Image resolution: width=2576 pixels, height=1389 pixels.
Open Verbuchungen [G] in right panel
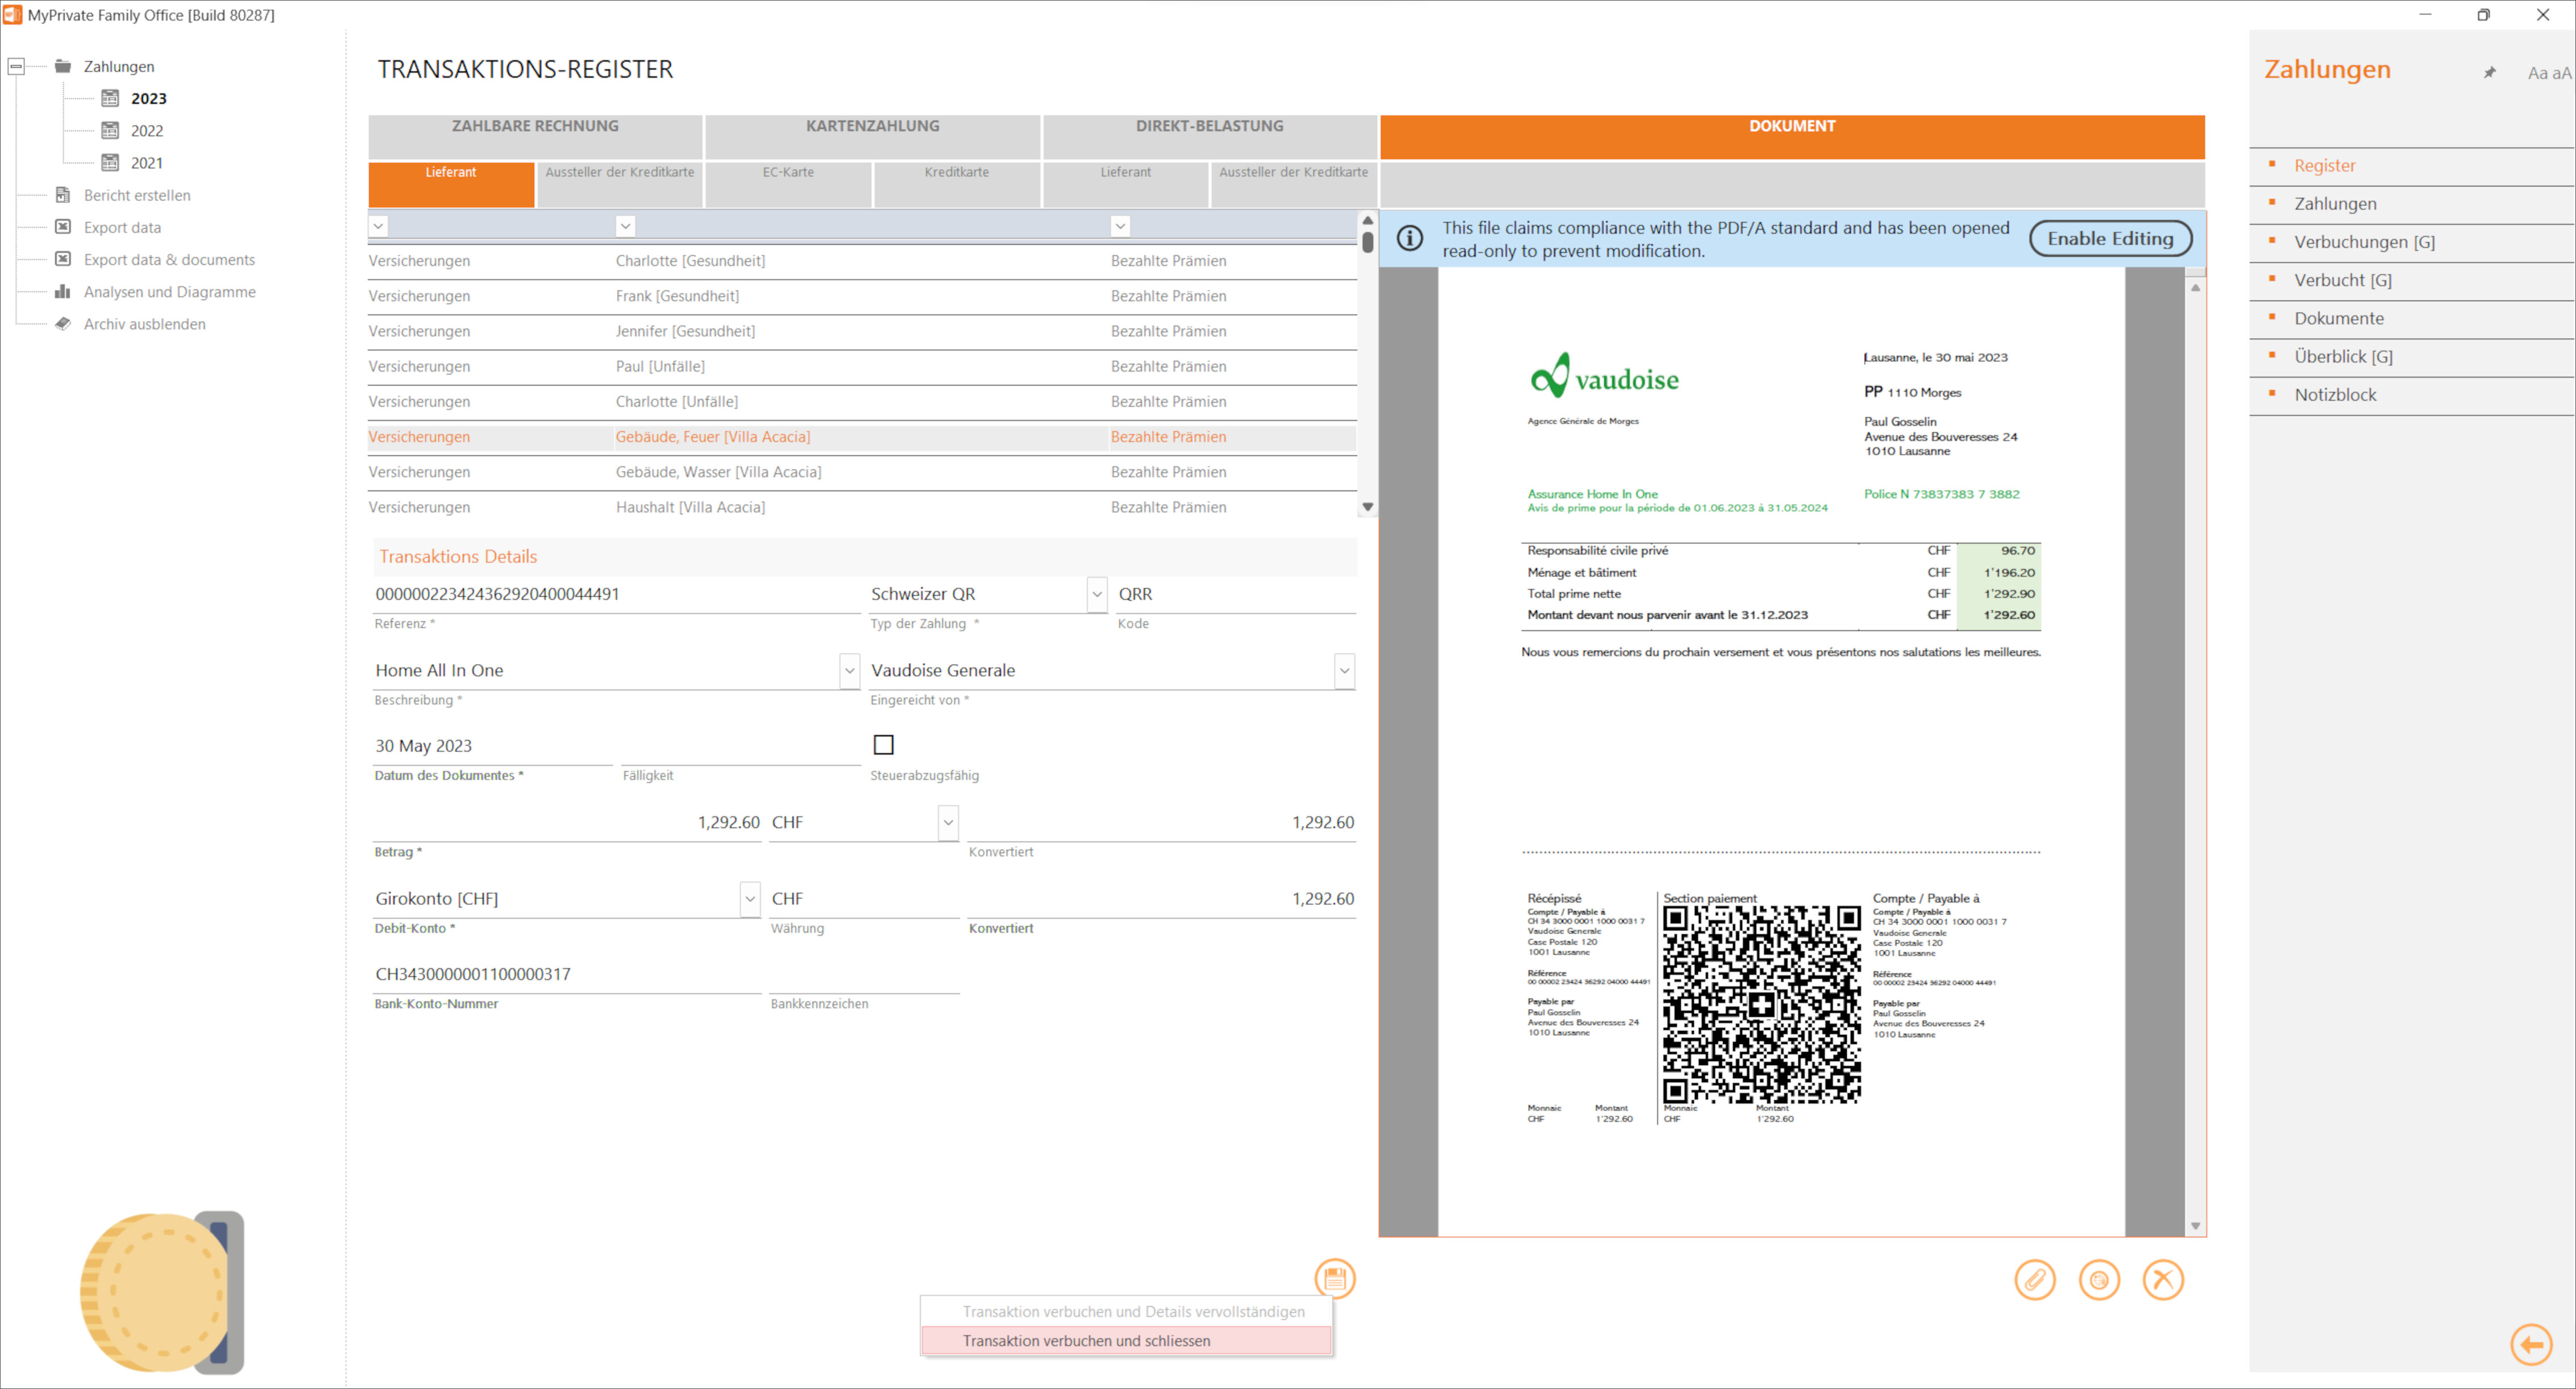coord(2364,242)
